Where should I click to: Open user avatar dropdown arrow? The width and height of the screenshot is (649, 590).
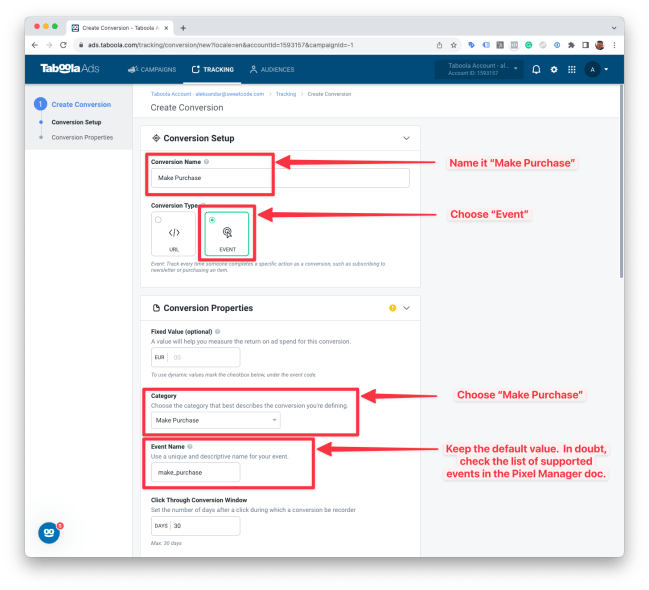[x=606, y=70]
